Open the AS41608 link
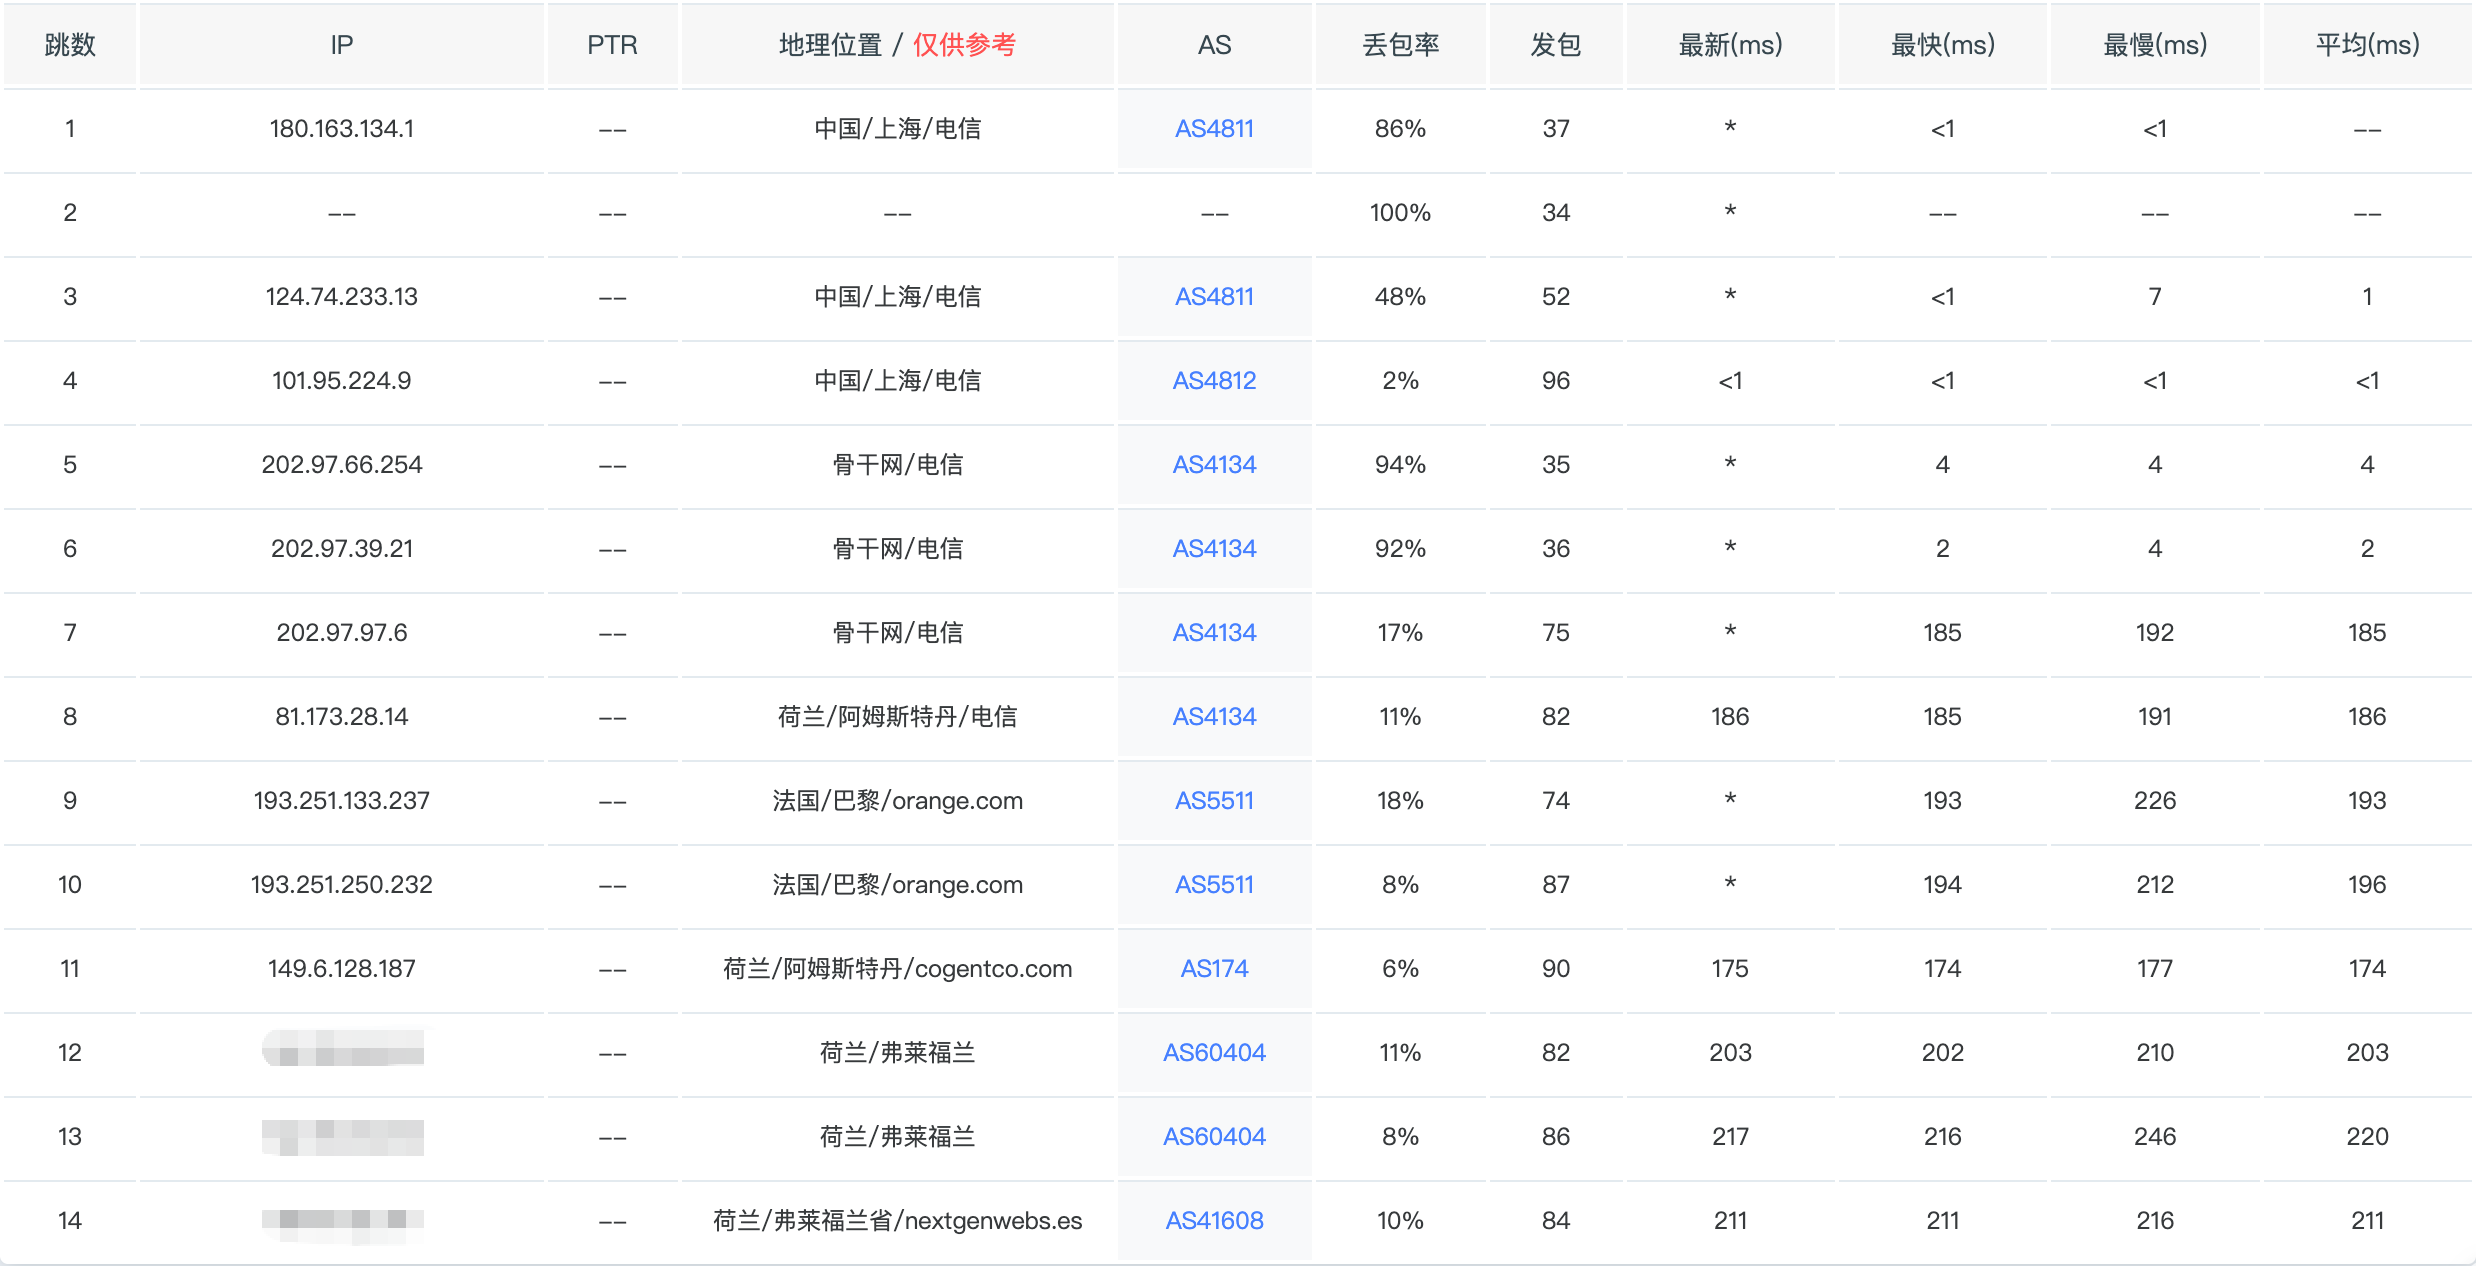2476x1266 pixels. point(1214,1221)
